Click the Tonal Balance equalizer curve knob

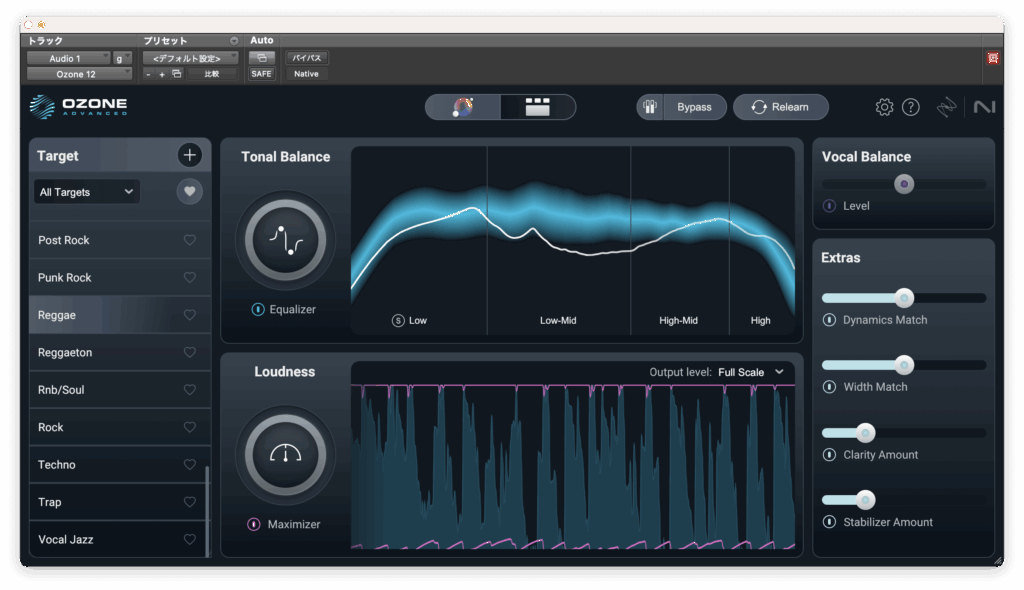tap(285, 239)
